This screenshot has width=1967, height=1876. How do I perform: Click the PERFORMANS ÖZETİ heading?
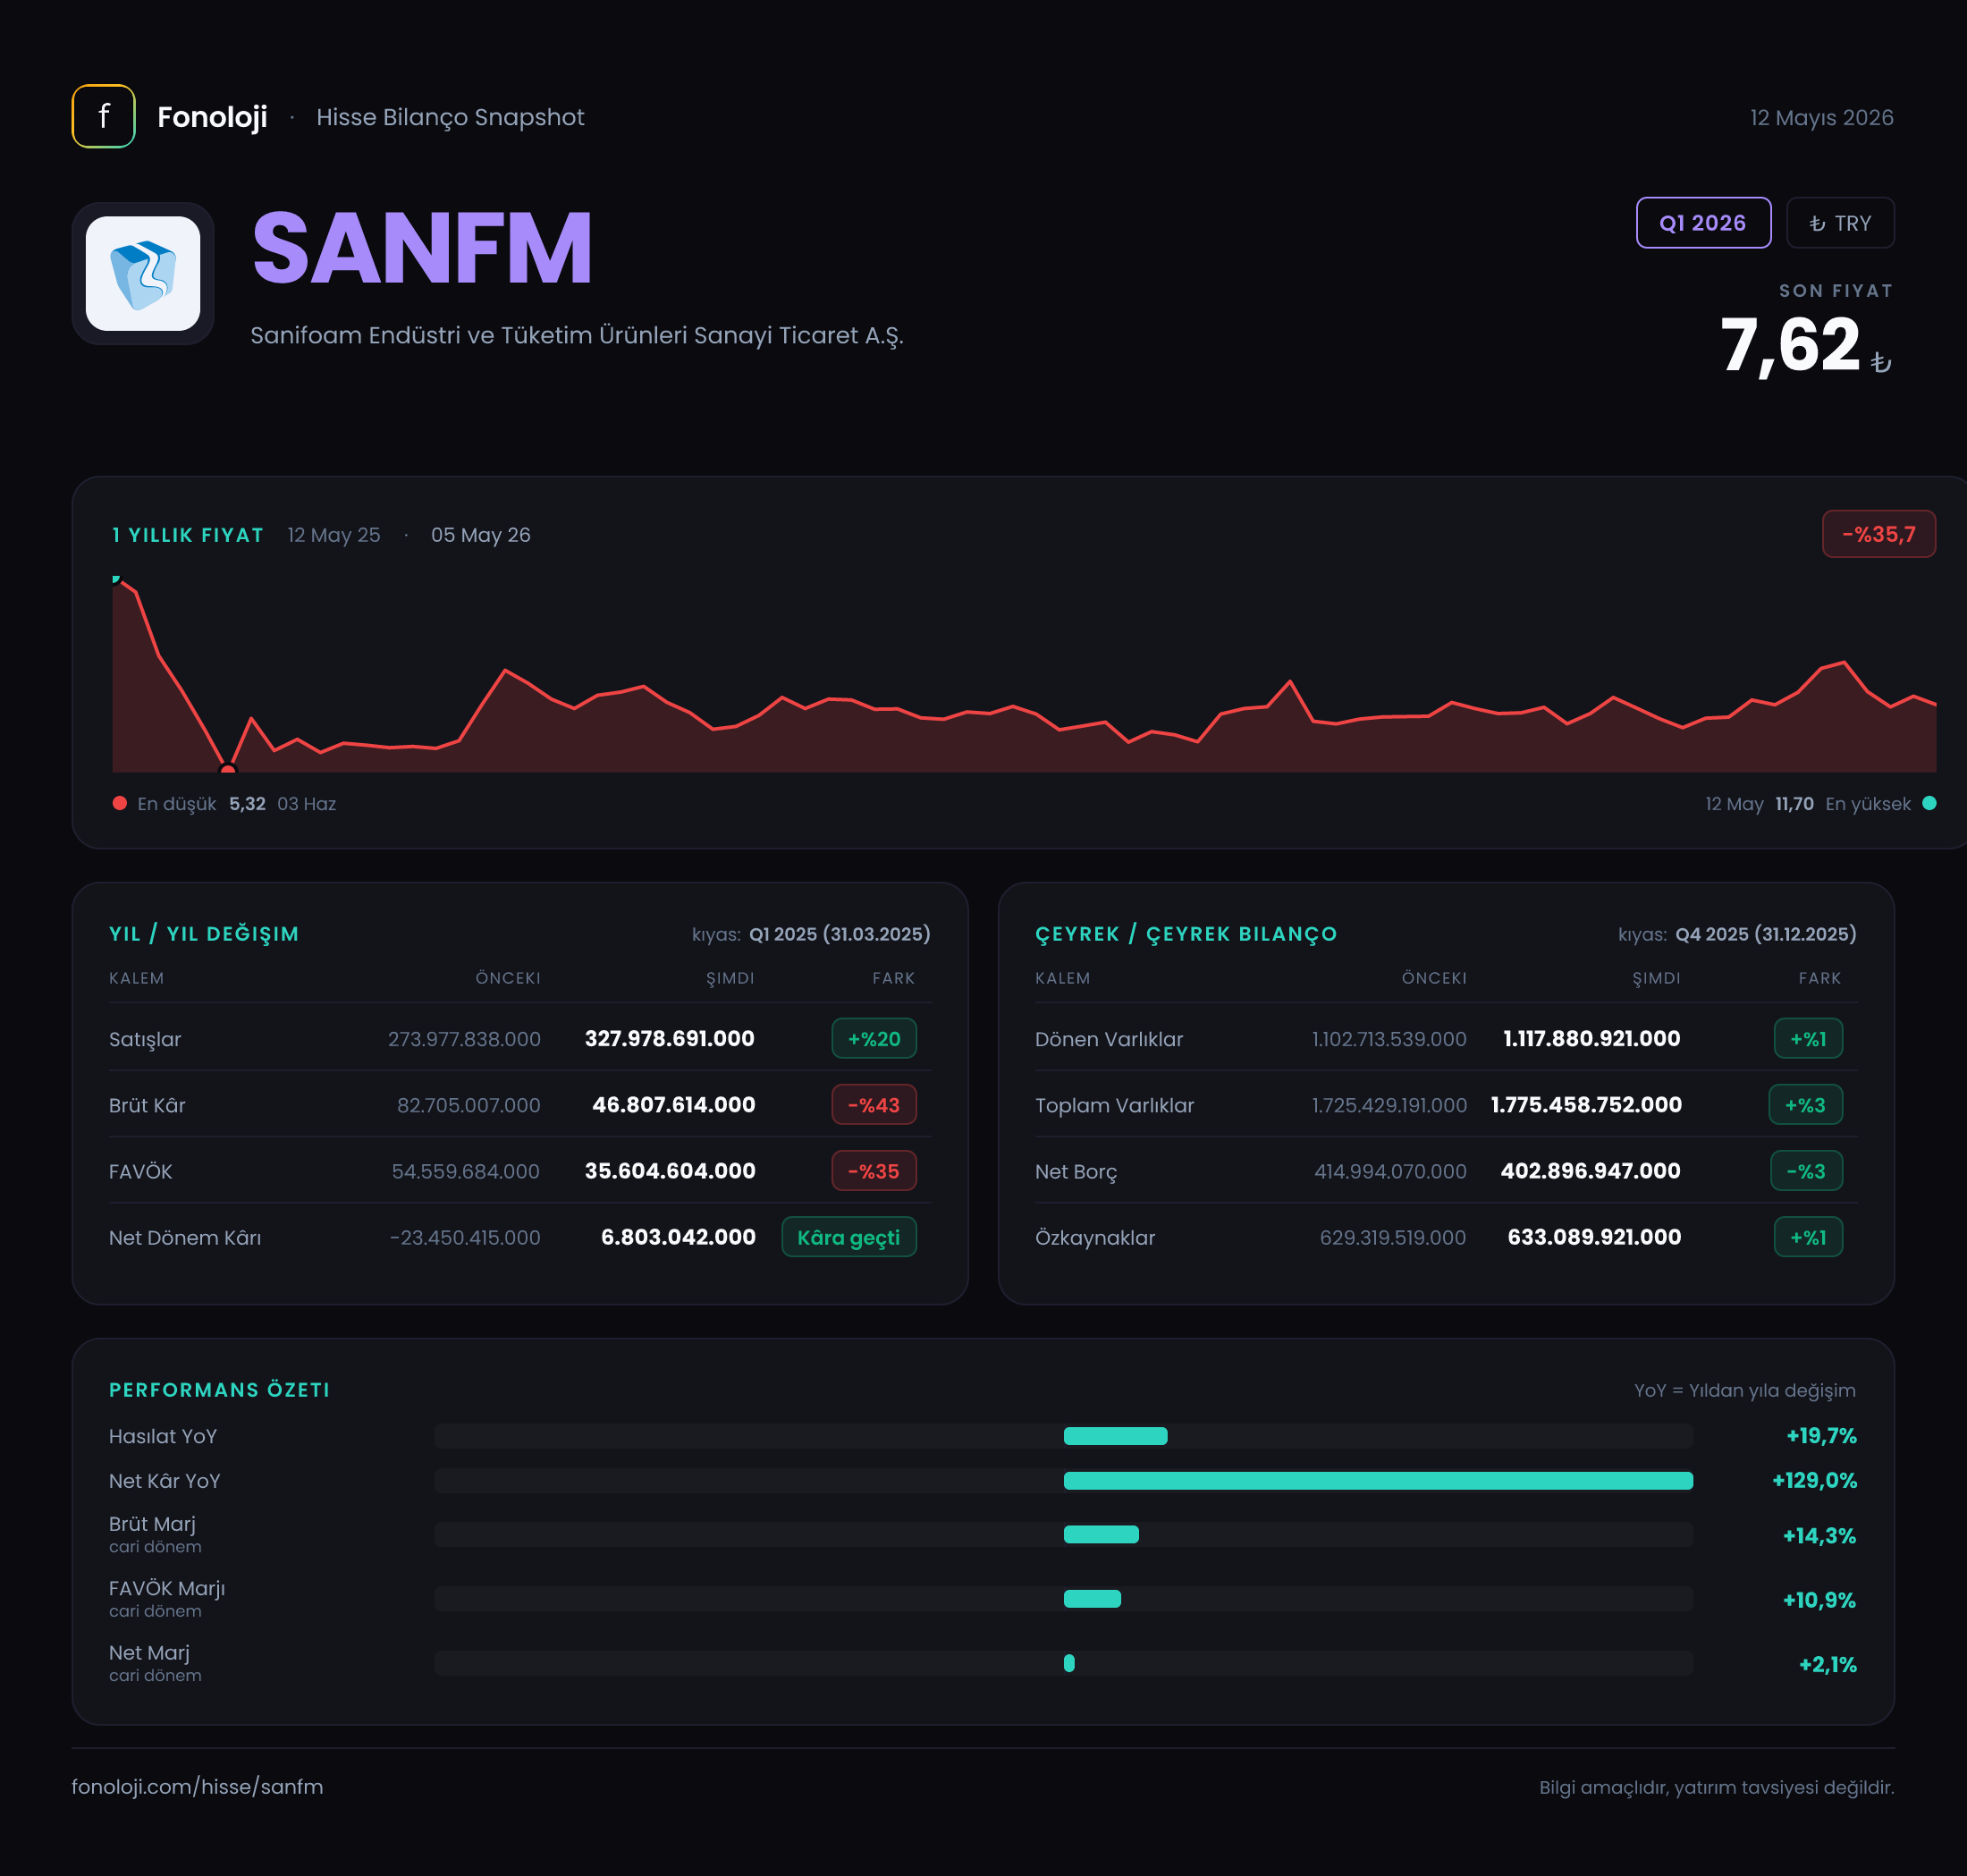pos(219,1389)
